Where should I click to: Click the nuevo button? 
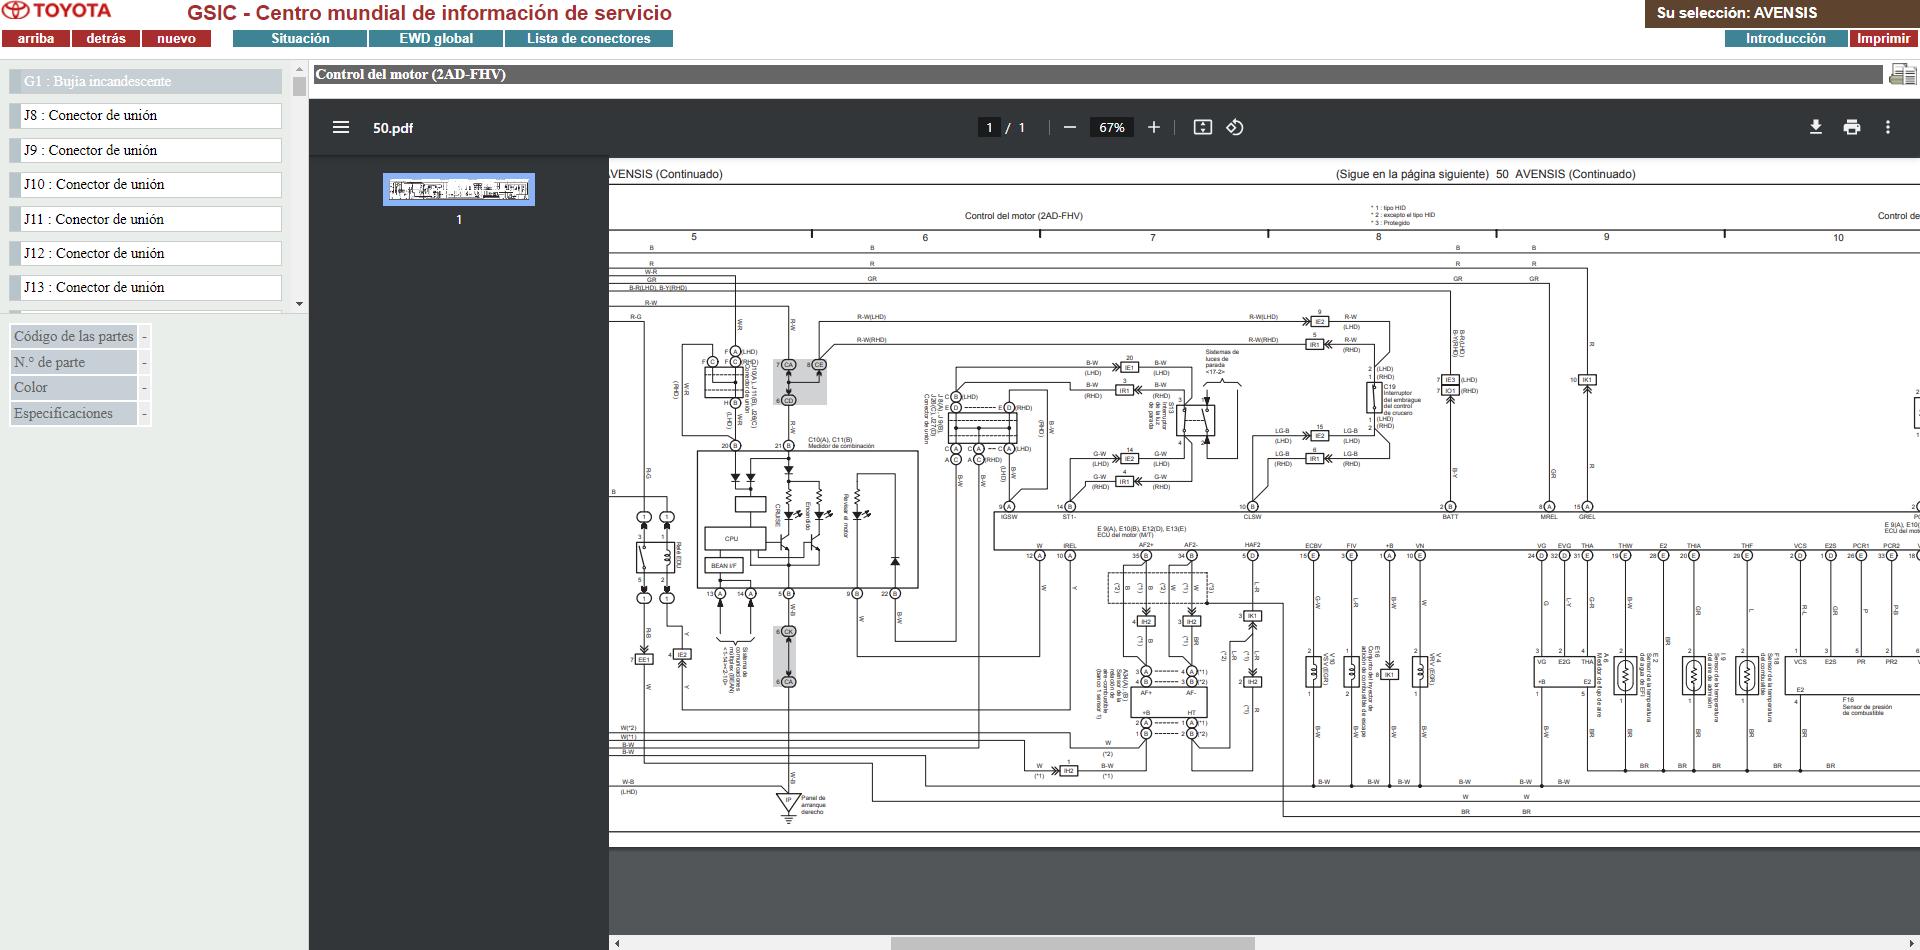(x=176, y=38)
